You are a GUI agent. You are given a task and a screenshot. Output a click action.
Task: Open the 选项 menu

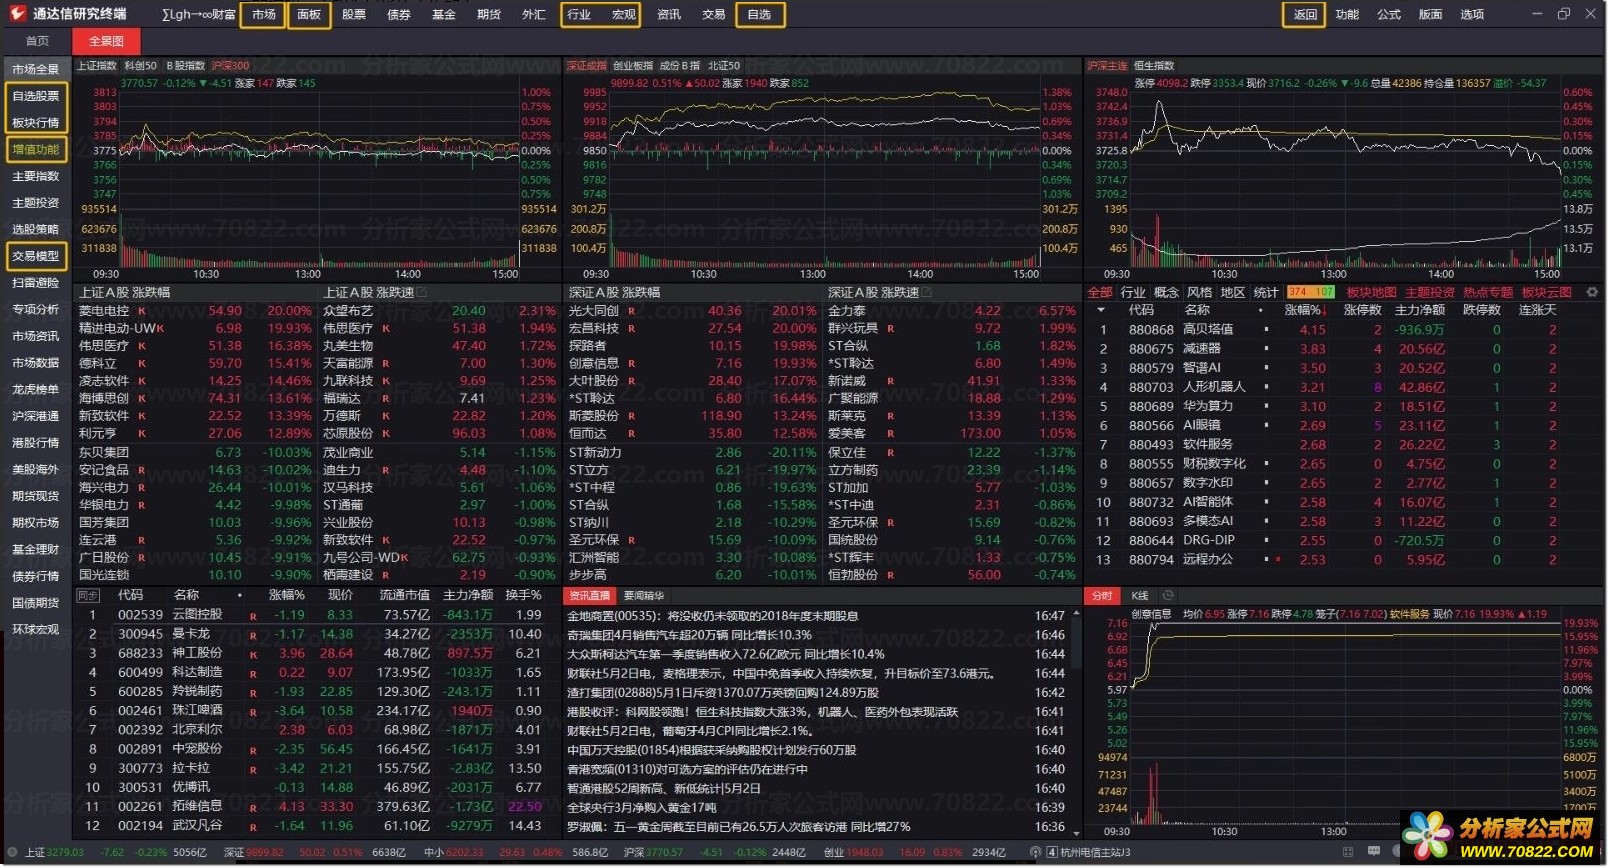(1472, 15)
